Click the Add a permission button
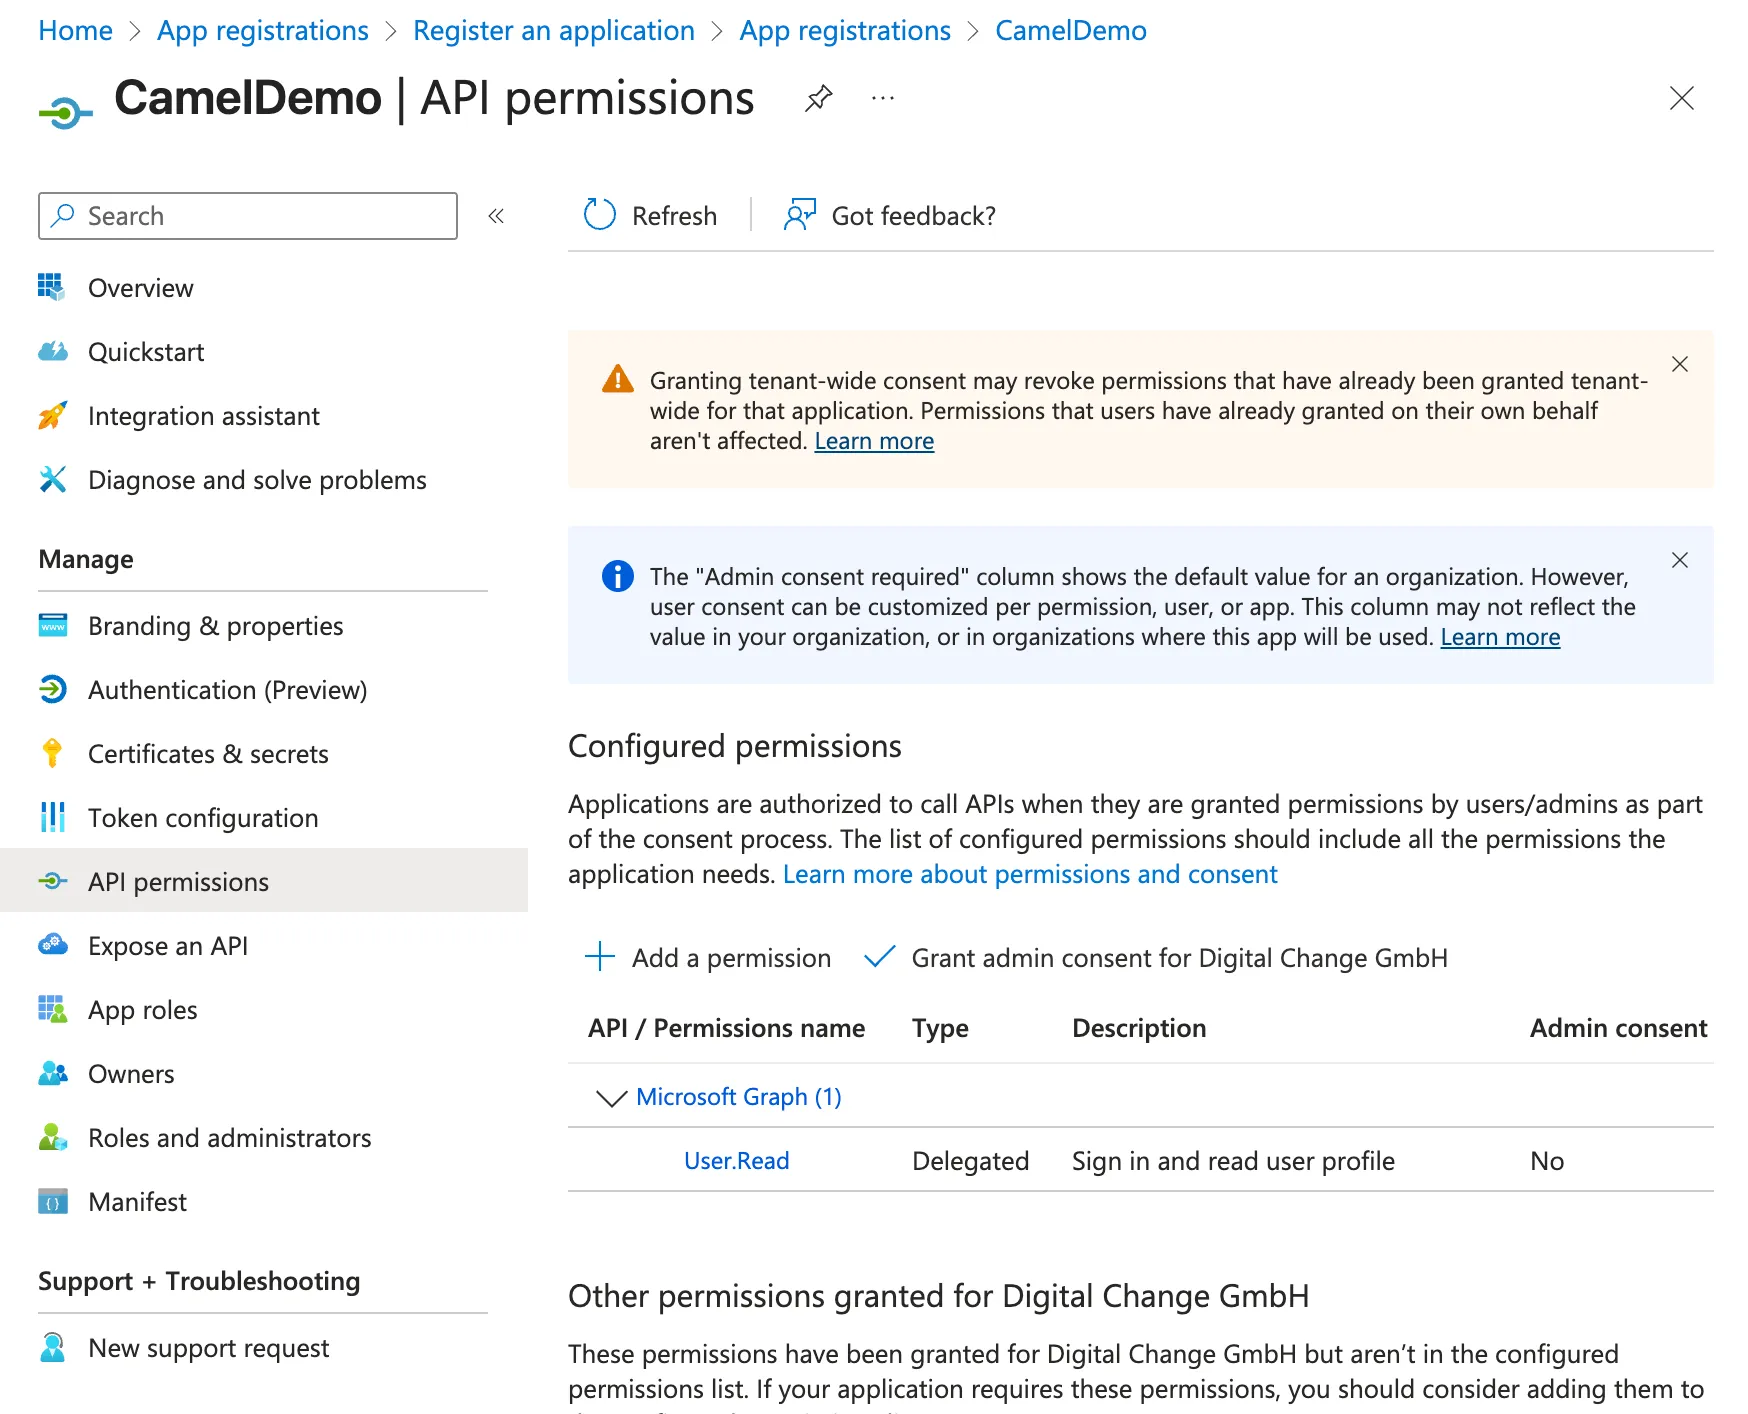The width and height of the screenshot is (1748, 1414). pyautogui.click(x=708, y=957)
